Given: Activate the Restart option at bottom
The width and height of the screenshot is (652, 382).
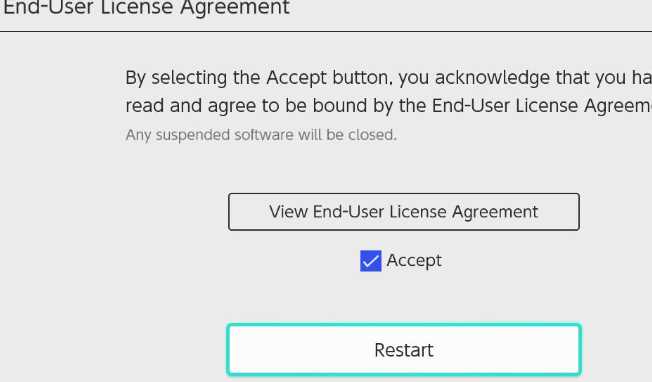Looking at the screenshot, I should click(x=404, y=350).
